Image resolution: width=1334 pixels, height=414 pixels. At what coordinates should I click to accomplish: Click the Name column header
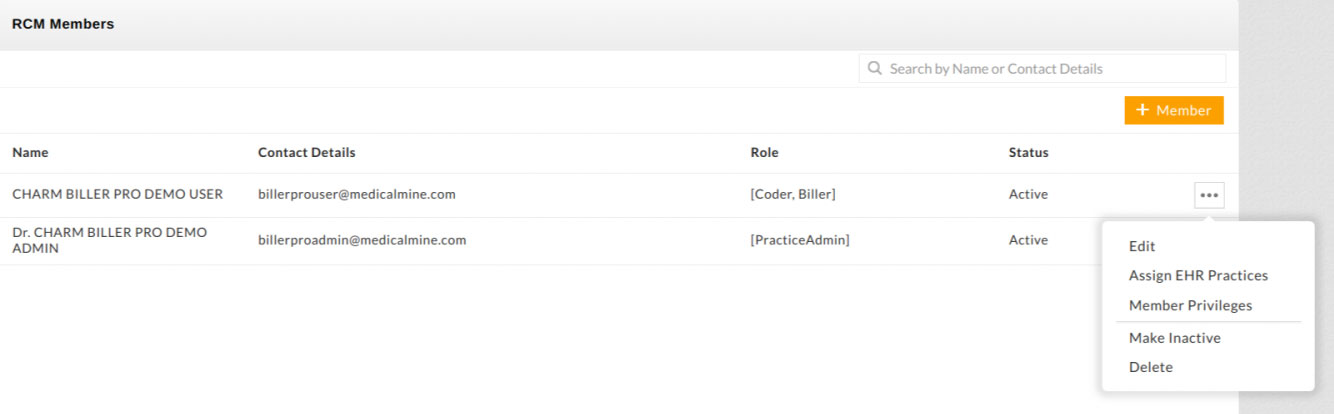click(x=30, y=153)
